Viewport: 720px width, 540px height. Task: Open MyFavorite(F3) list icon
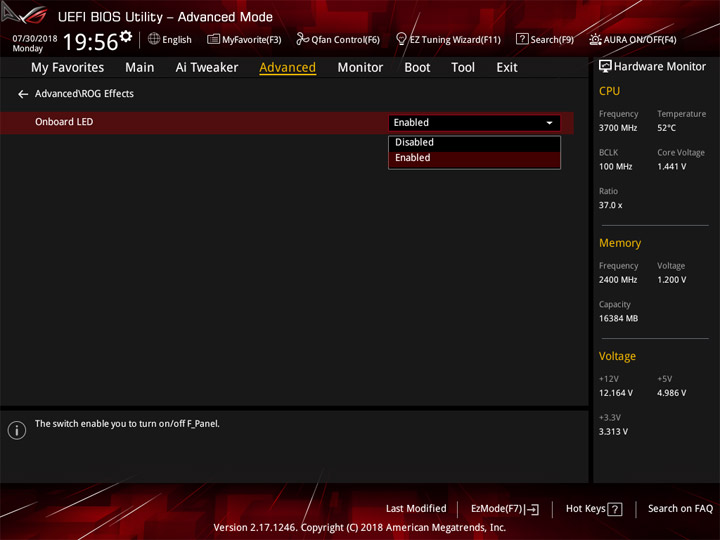213,39
